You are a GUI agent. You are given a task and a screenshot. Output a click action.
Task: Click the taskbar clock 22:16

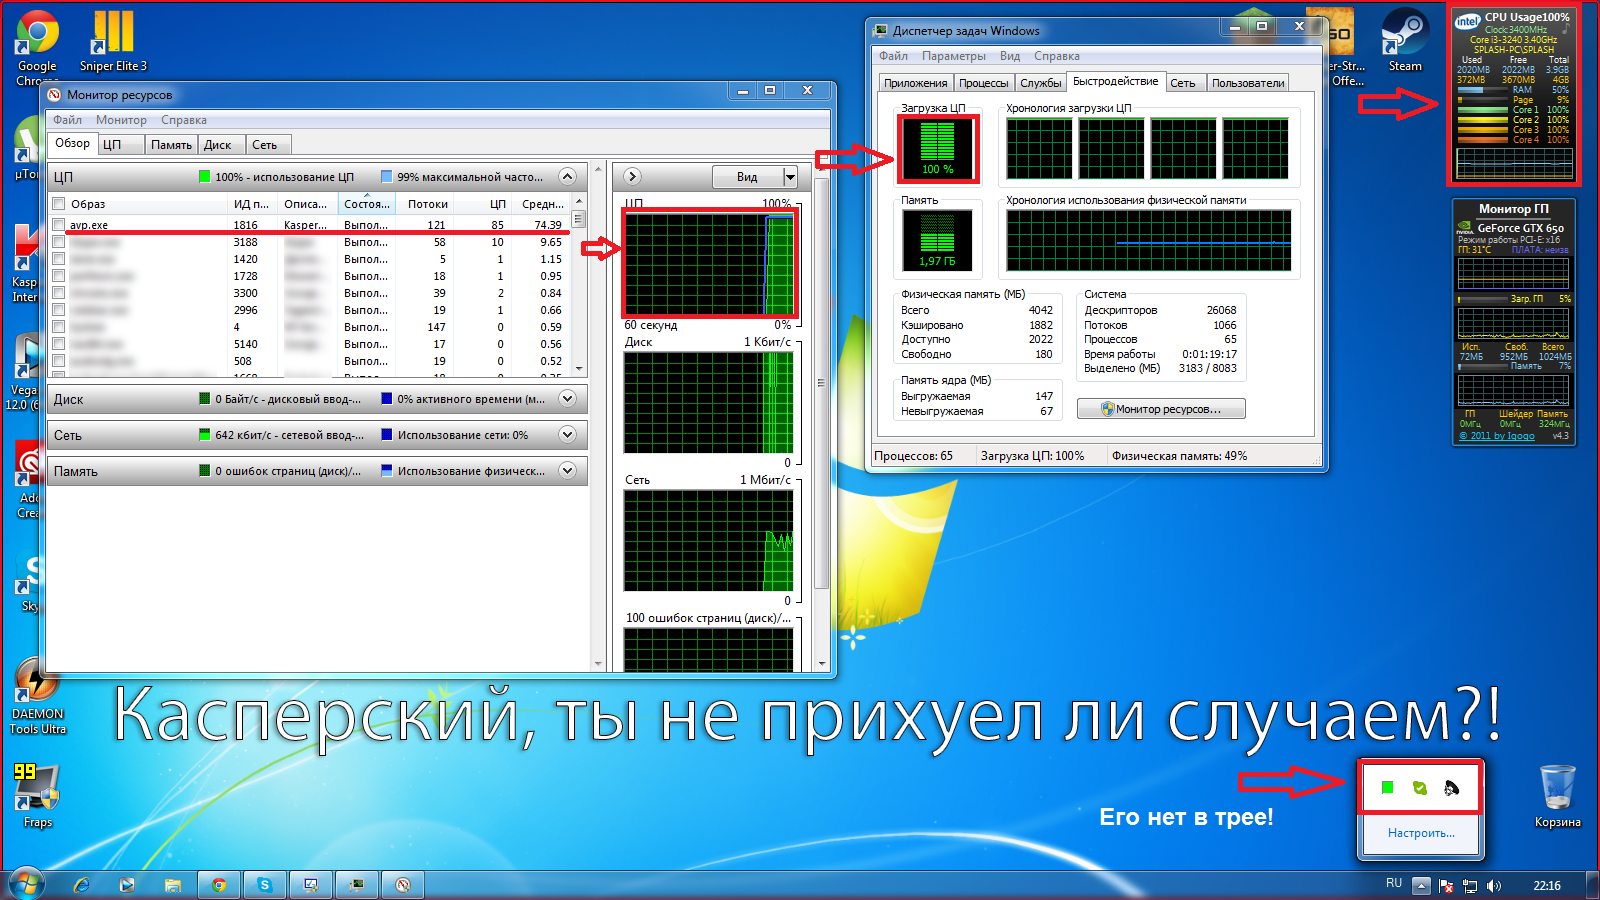click(x=1547, y=885)
